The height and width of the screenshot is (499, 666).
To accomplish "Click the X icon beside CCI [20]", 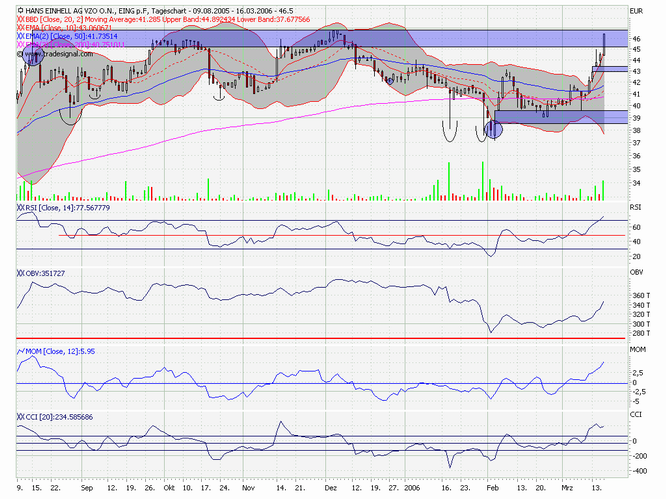I will [x=21, y=415].
